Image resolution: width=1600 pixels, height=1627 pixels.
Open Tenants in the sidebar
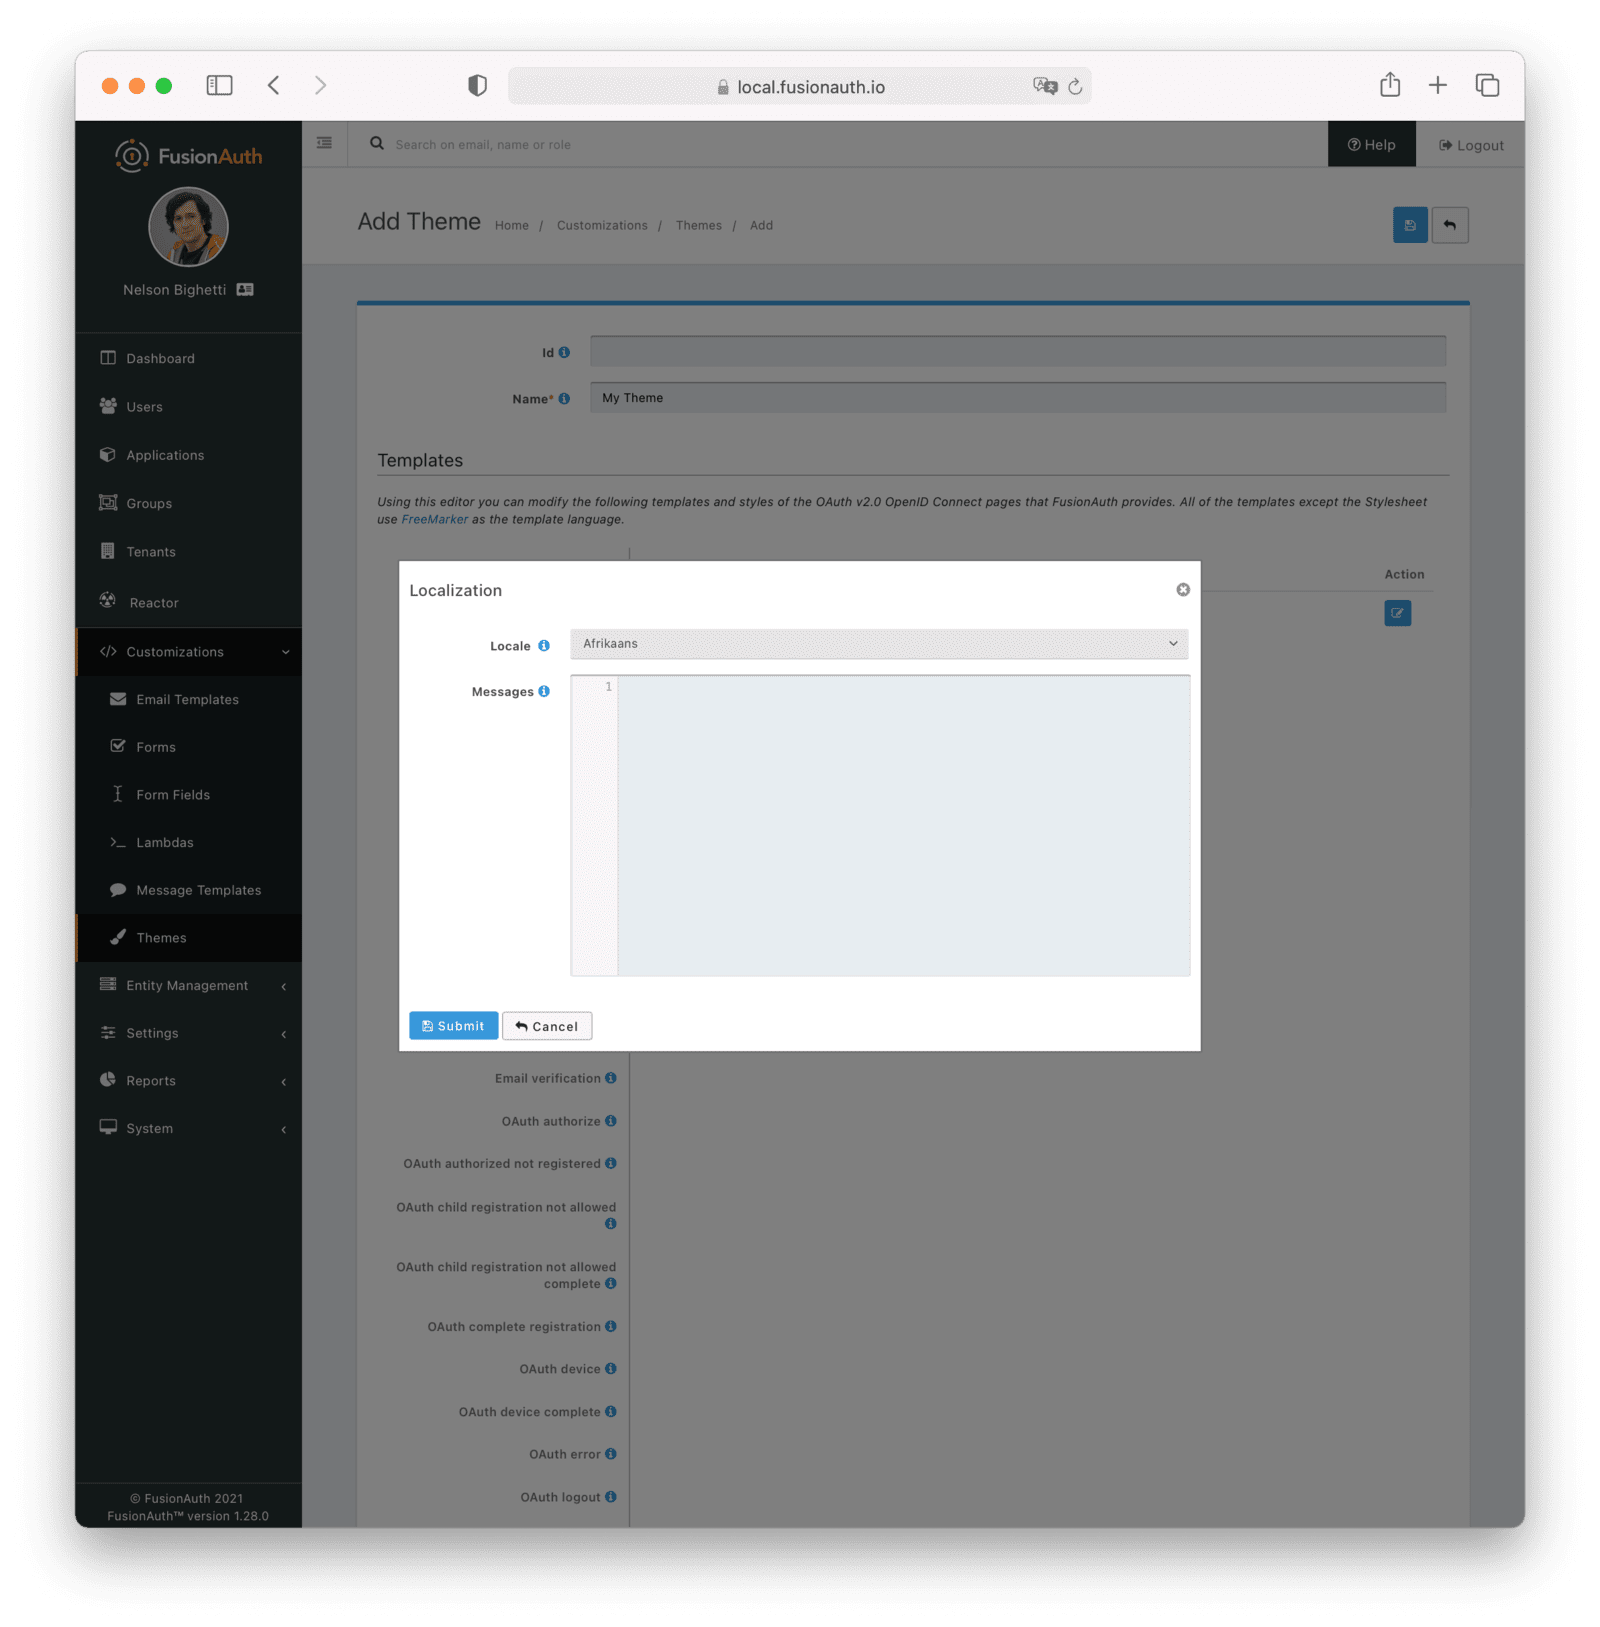[189, 552]
